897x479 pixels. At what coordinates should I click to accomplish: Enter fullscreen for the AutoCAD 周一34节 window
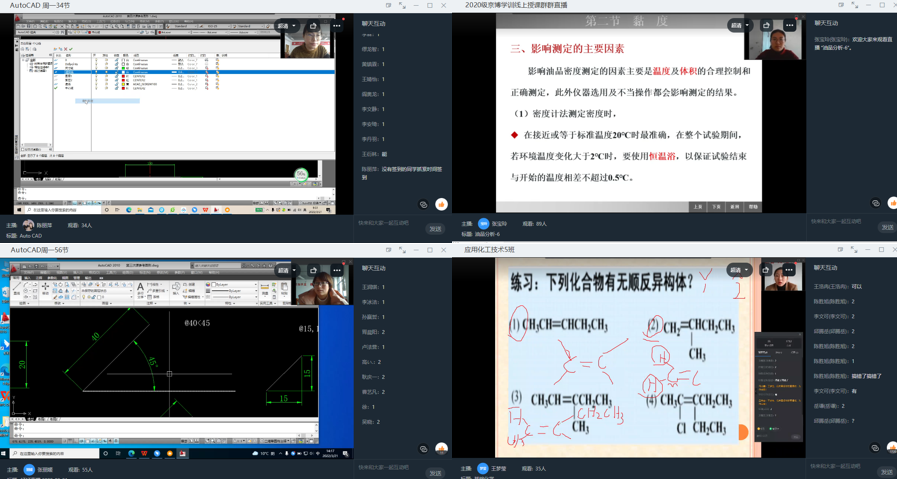402,5
